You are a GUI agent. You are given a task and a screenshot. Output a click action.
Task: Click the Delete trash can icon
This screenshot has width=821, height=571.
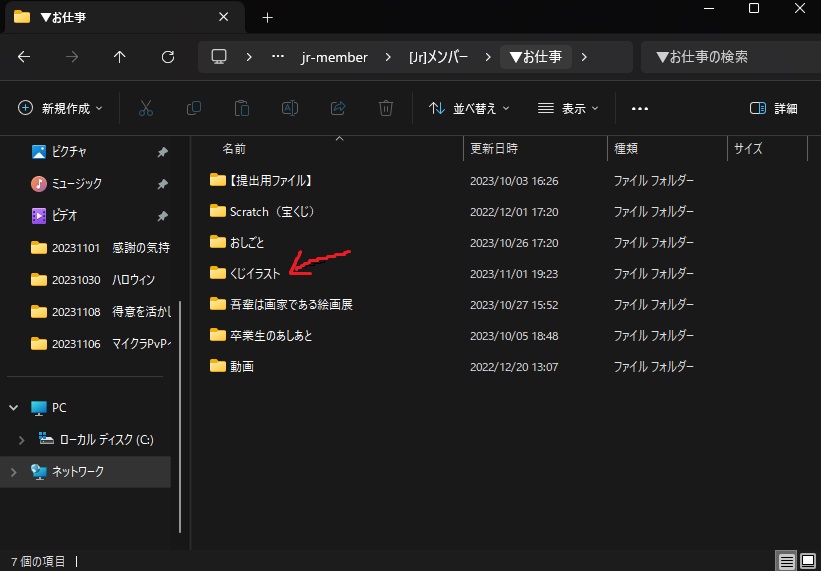tap(386, 108)
